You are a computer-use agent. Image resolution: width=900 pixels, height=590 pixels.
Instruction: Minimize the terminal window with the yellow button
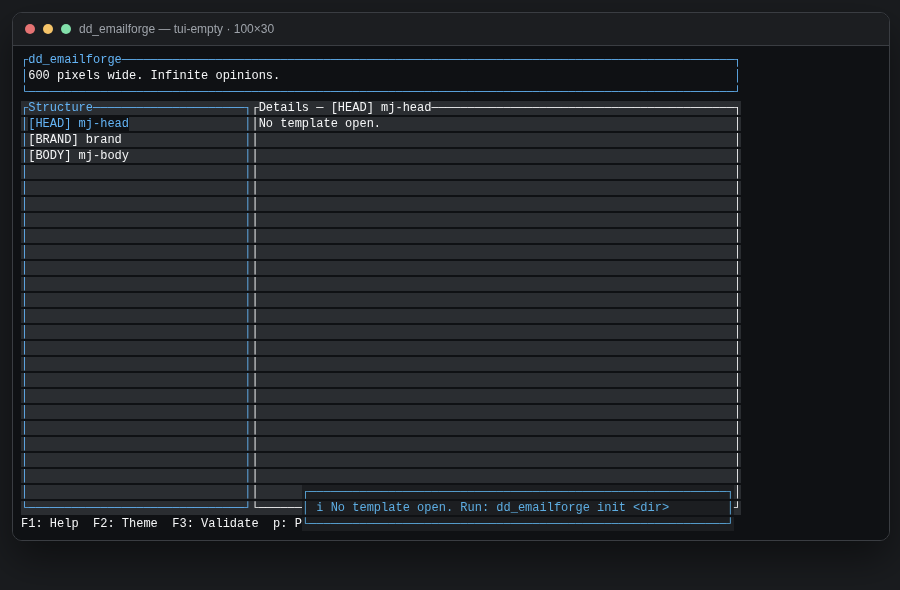(x=48, y=29)
